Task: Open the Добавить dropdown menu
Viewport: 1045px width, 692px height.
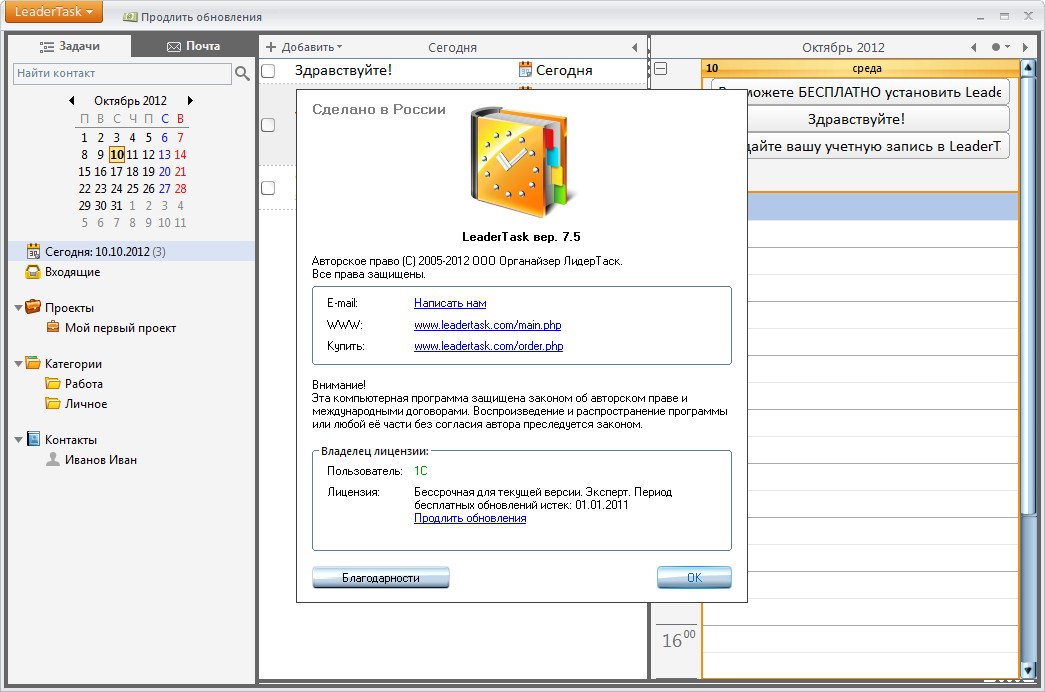Action: click(304, 47)
